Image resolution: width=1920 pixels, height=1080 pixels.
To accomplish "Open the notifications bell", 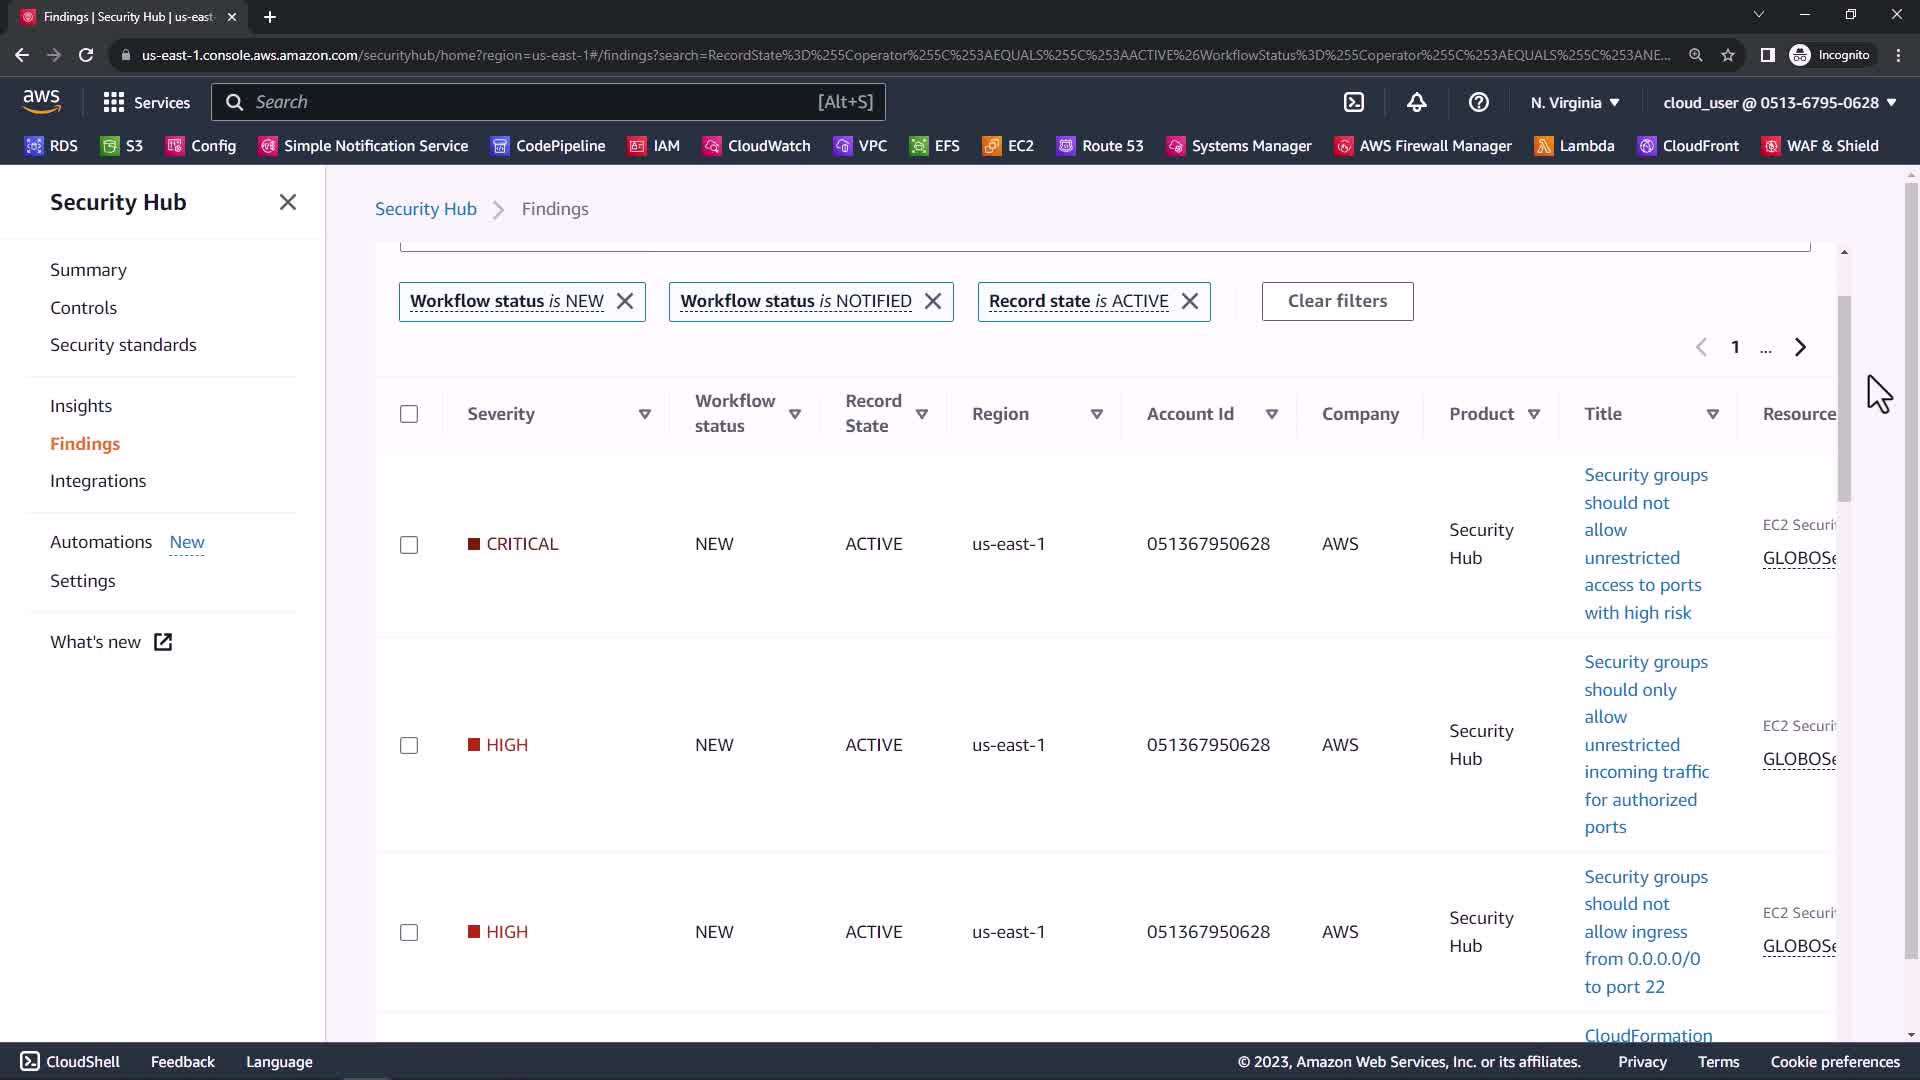I will coord(1416,102).
